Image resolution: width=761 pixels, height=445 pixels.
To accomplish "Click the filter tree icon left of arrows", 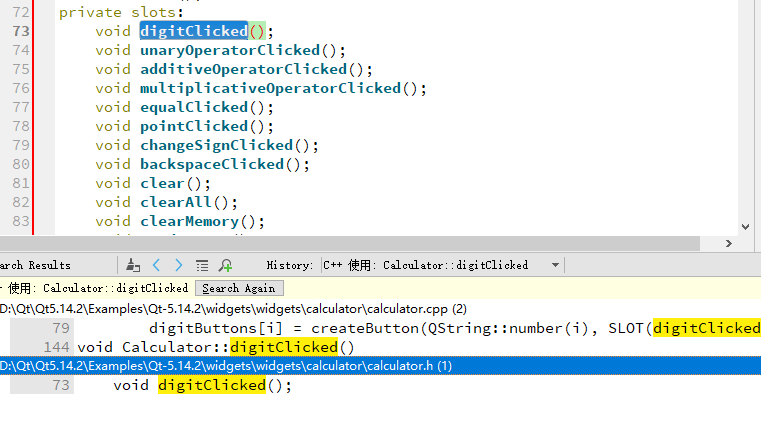I will 133,265.
